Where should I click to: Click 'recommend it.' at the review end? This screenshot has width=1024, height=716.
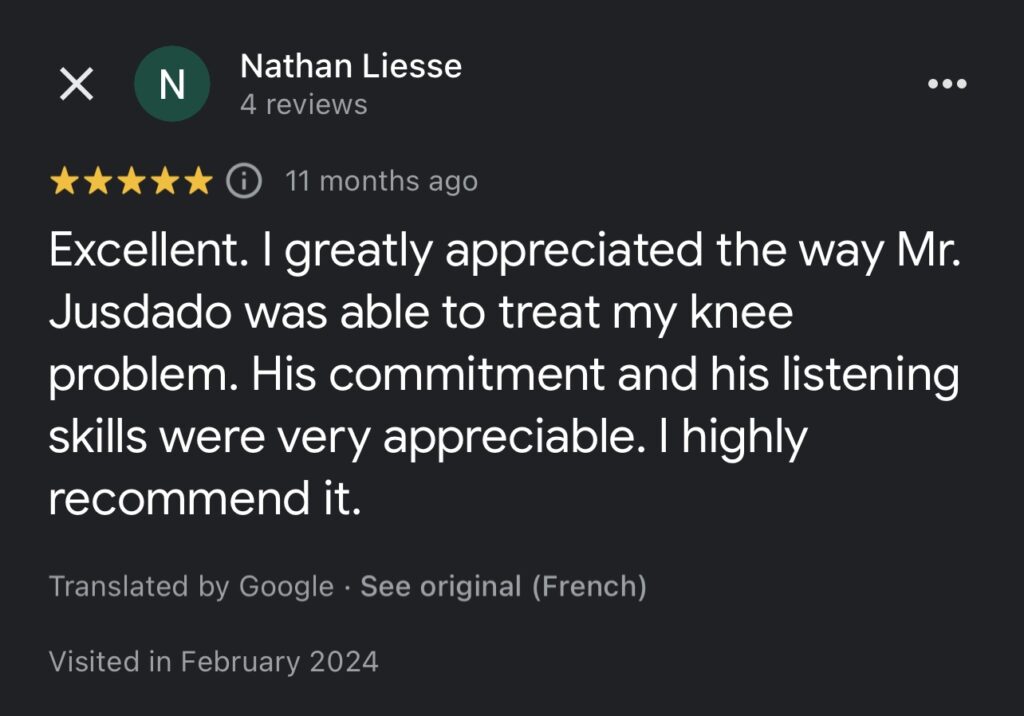[205, 498]
